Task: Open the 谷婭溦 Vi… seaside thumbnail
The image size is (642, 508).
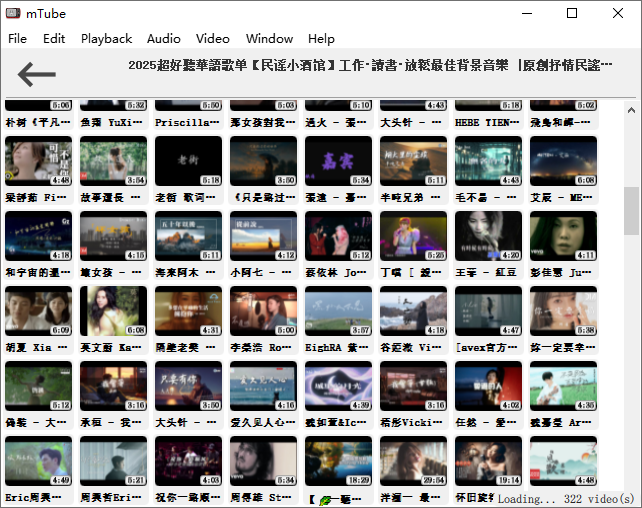Action: [x=414, y=311]
